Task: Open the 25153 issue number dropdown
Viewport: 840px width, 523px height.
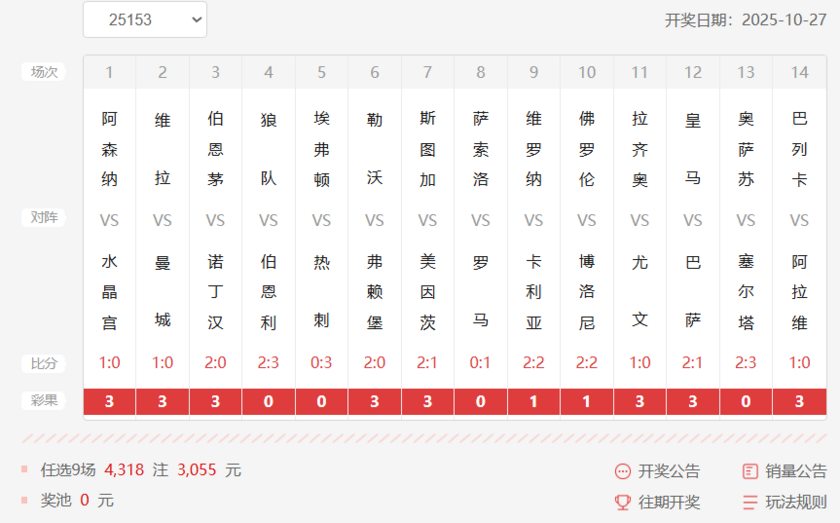Action: pyautogui.click(x=144, y=20)
